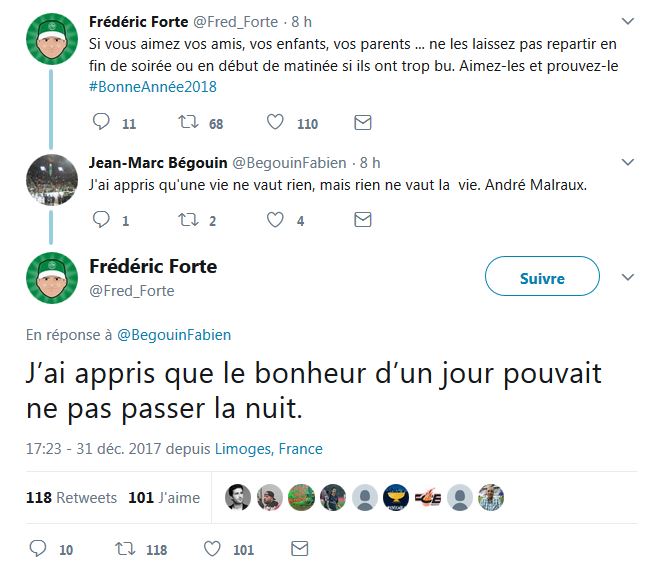The image size is (667, 585).
Task: Open the @BegouinFabien mention link
Action: pyautogui.click(x=173, y=335)
